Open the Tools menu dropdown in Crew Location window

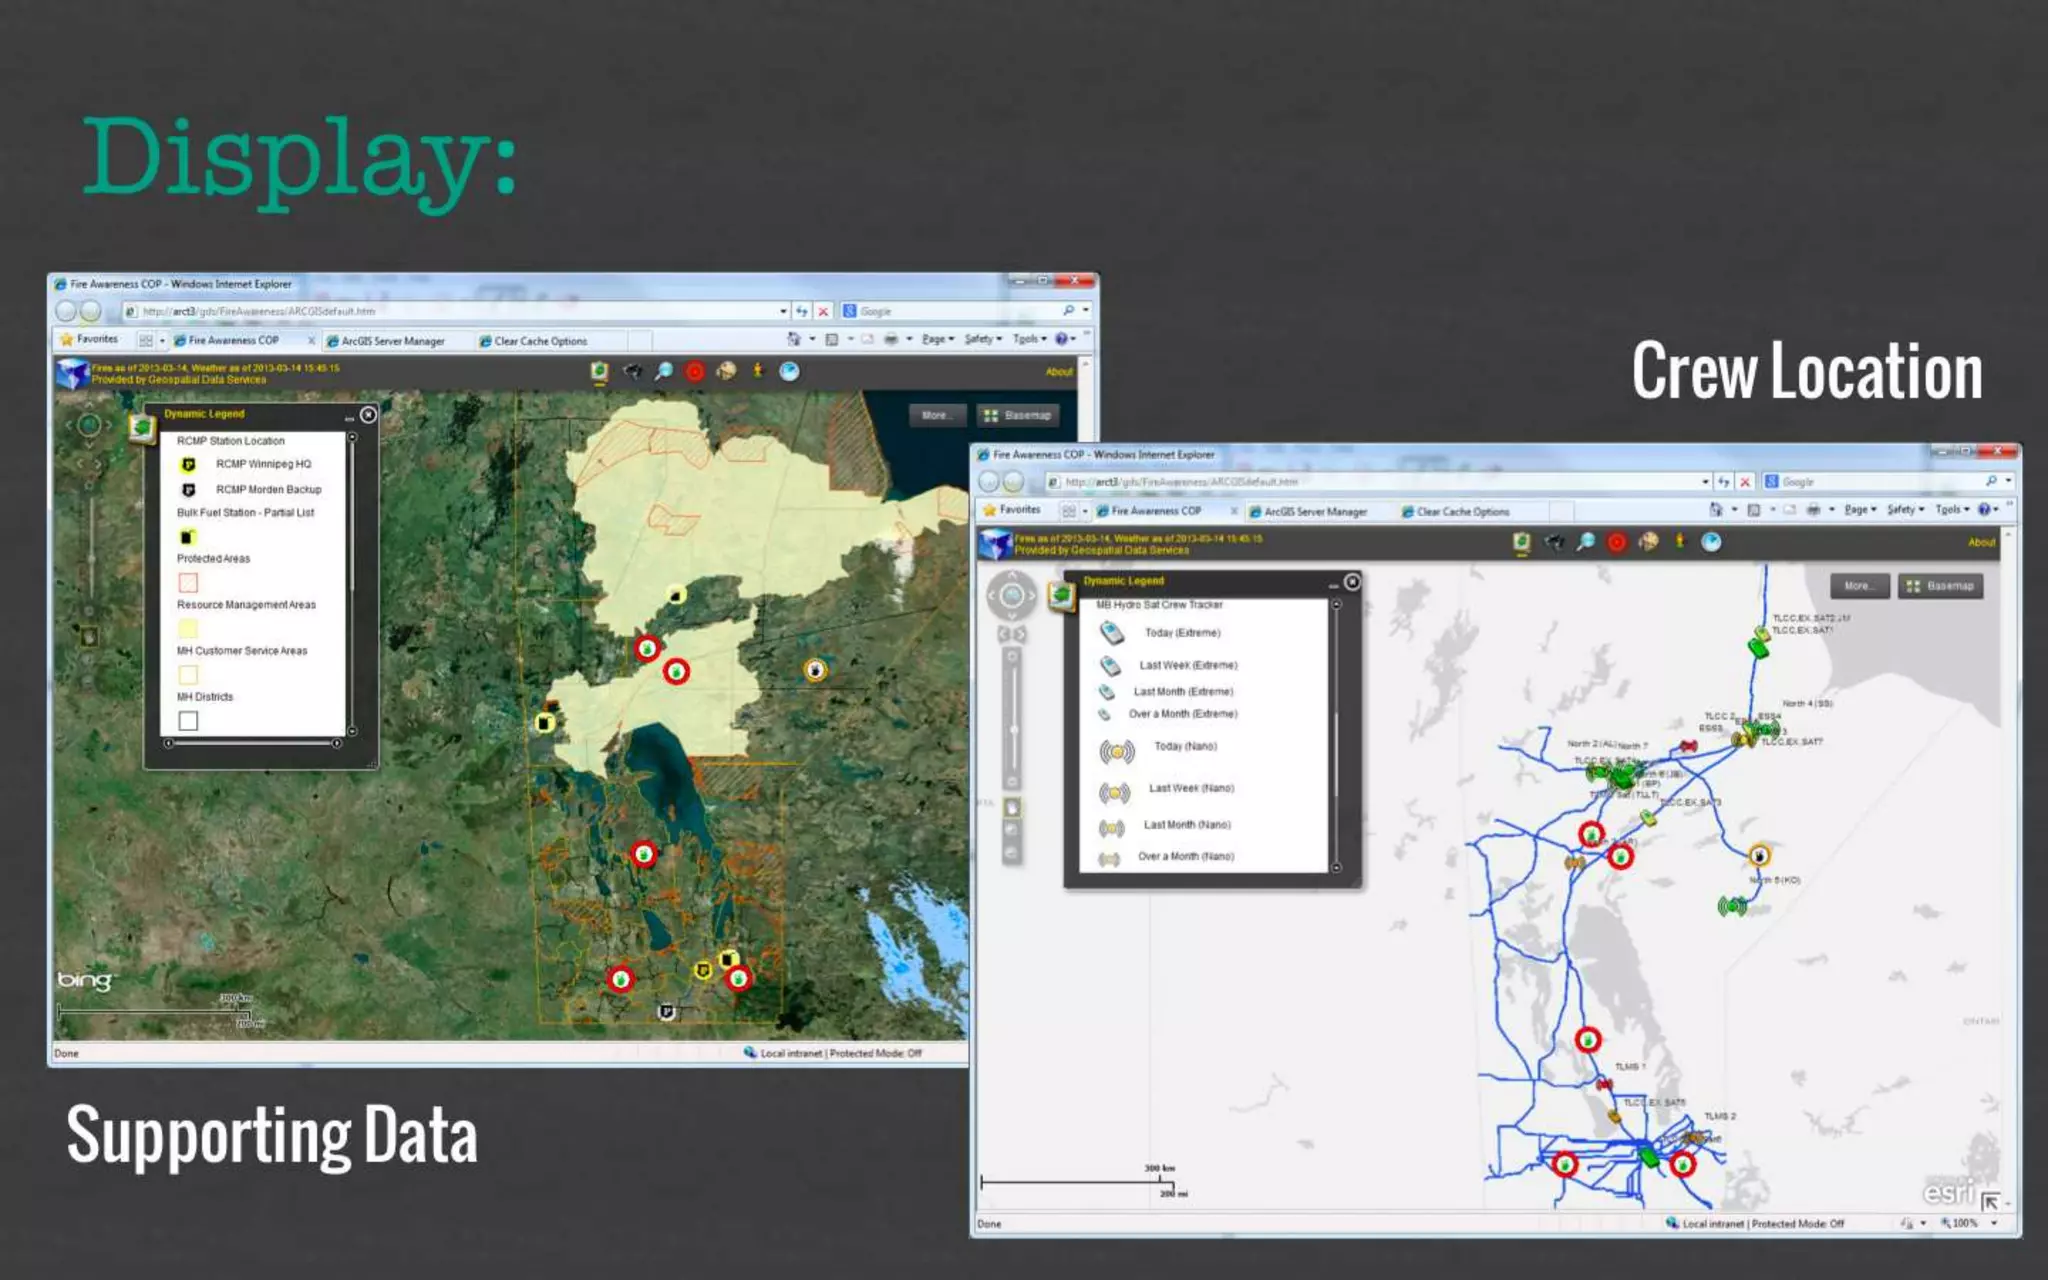1953,510
